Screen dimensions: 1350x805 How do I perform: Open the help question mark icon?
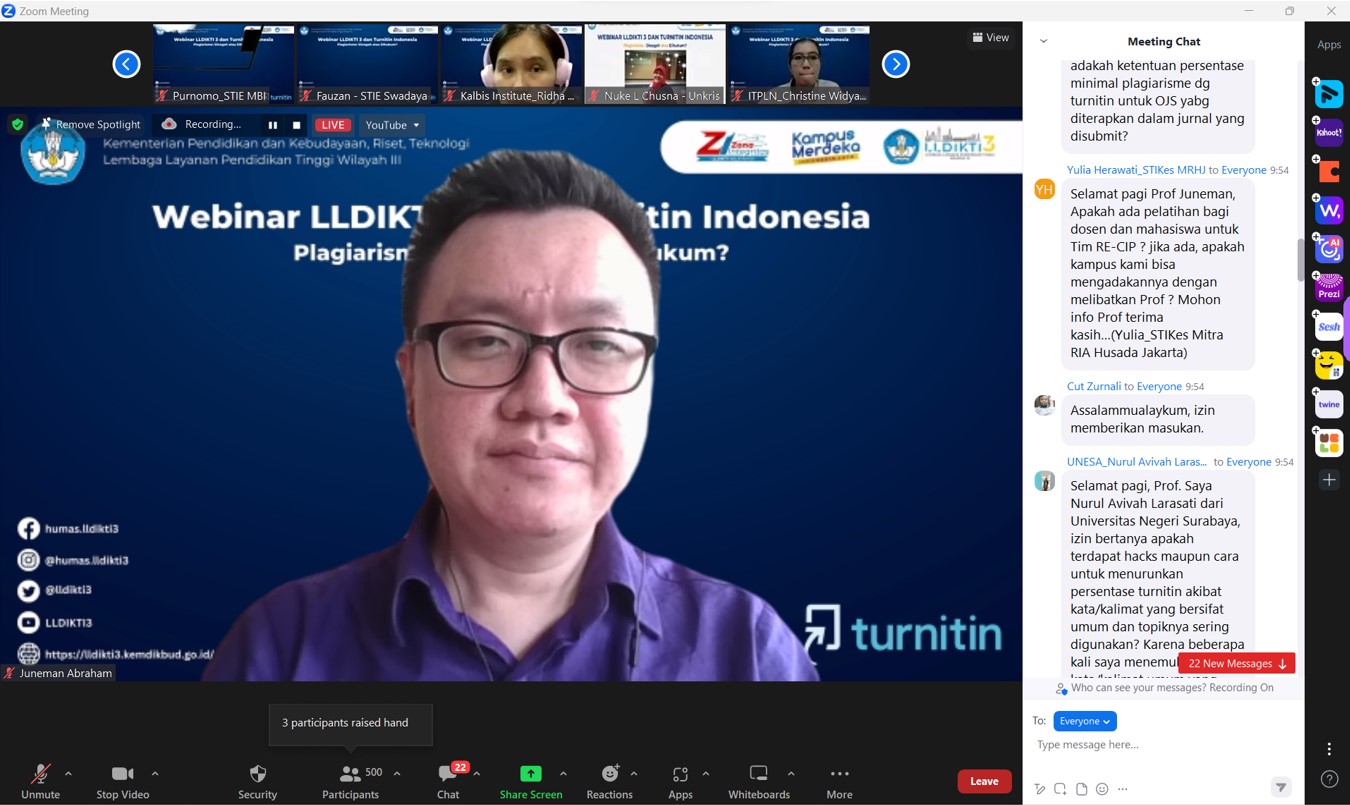pyautogui.click(x=1329, y=779)
